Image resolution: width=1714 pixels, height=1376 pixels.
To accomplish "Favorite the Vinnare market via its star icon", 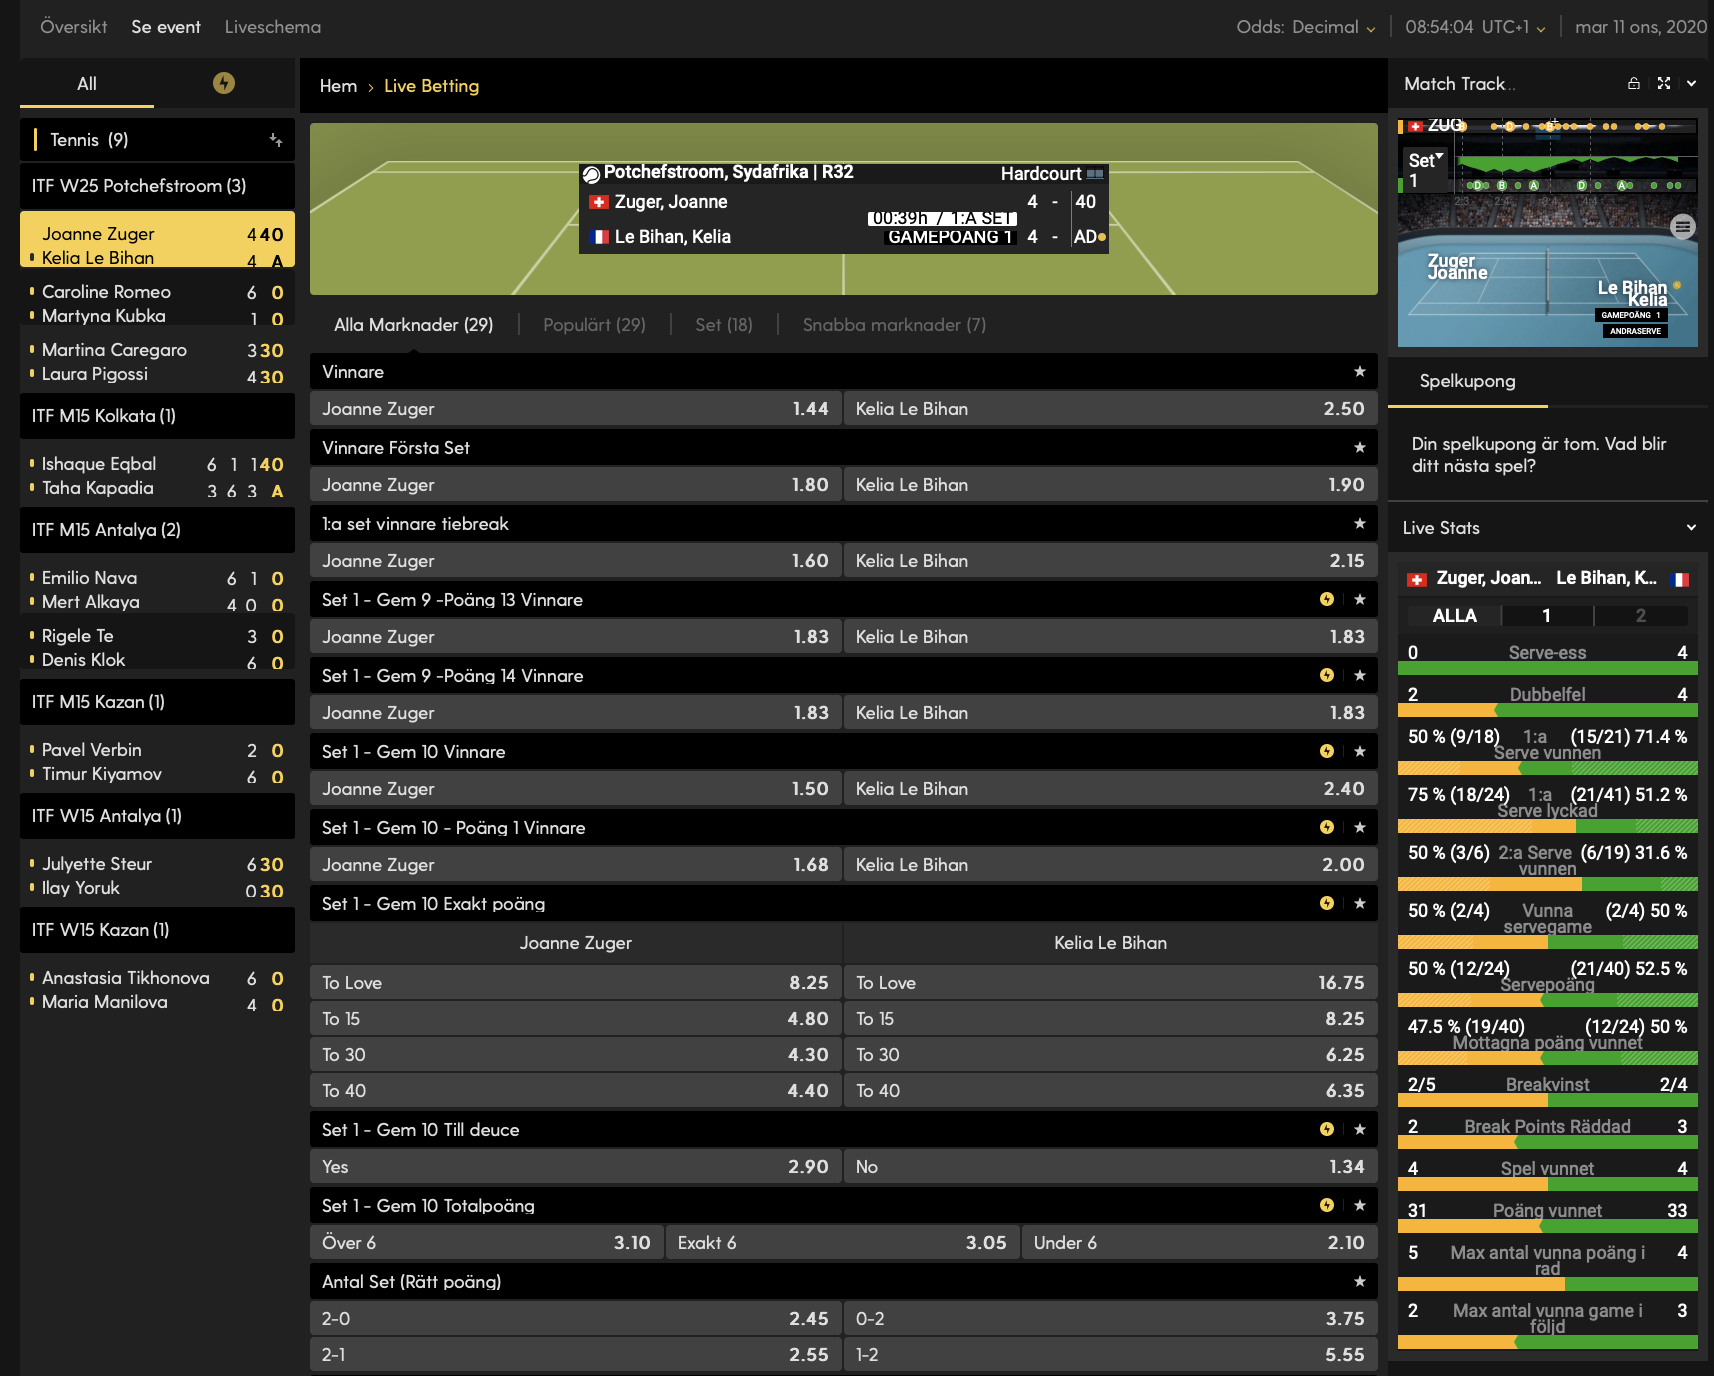I will click(x=1359, y=371).
